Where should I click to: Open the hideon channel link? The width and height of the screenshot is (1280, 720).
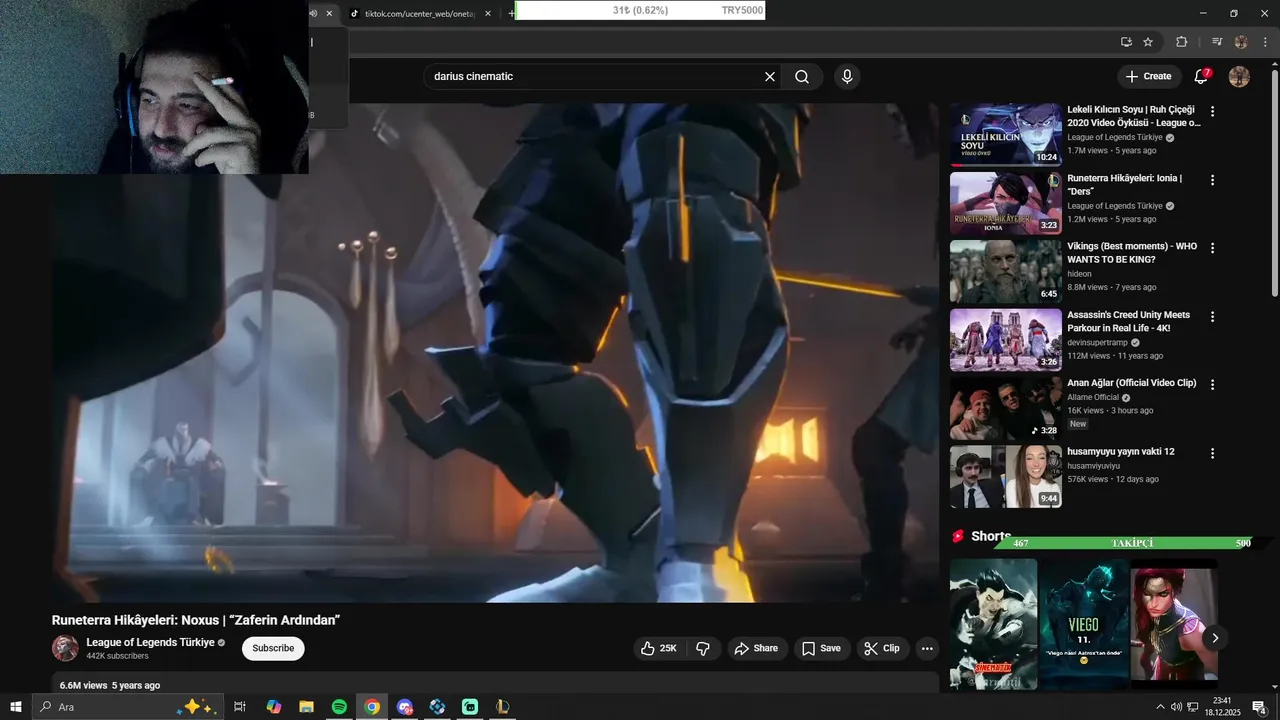(1079, 274)
